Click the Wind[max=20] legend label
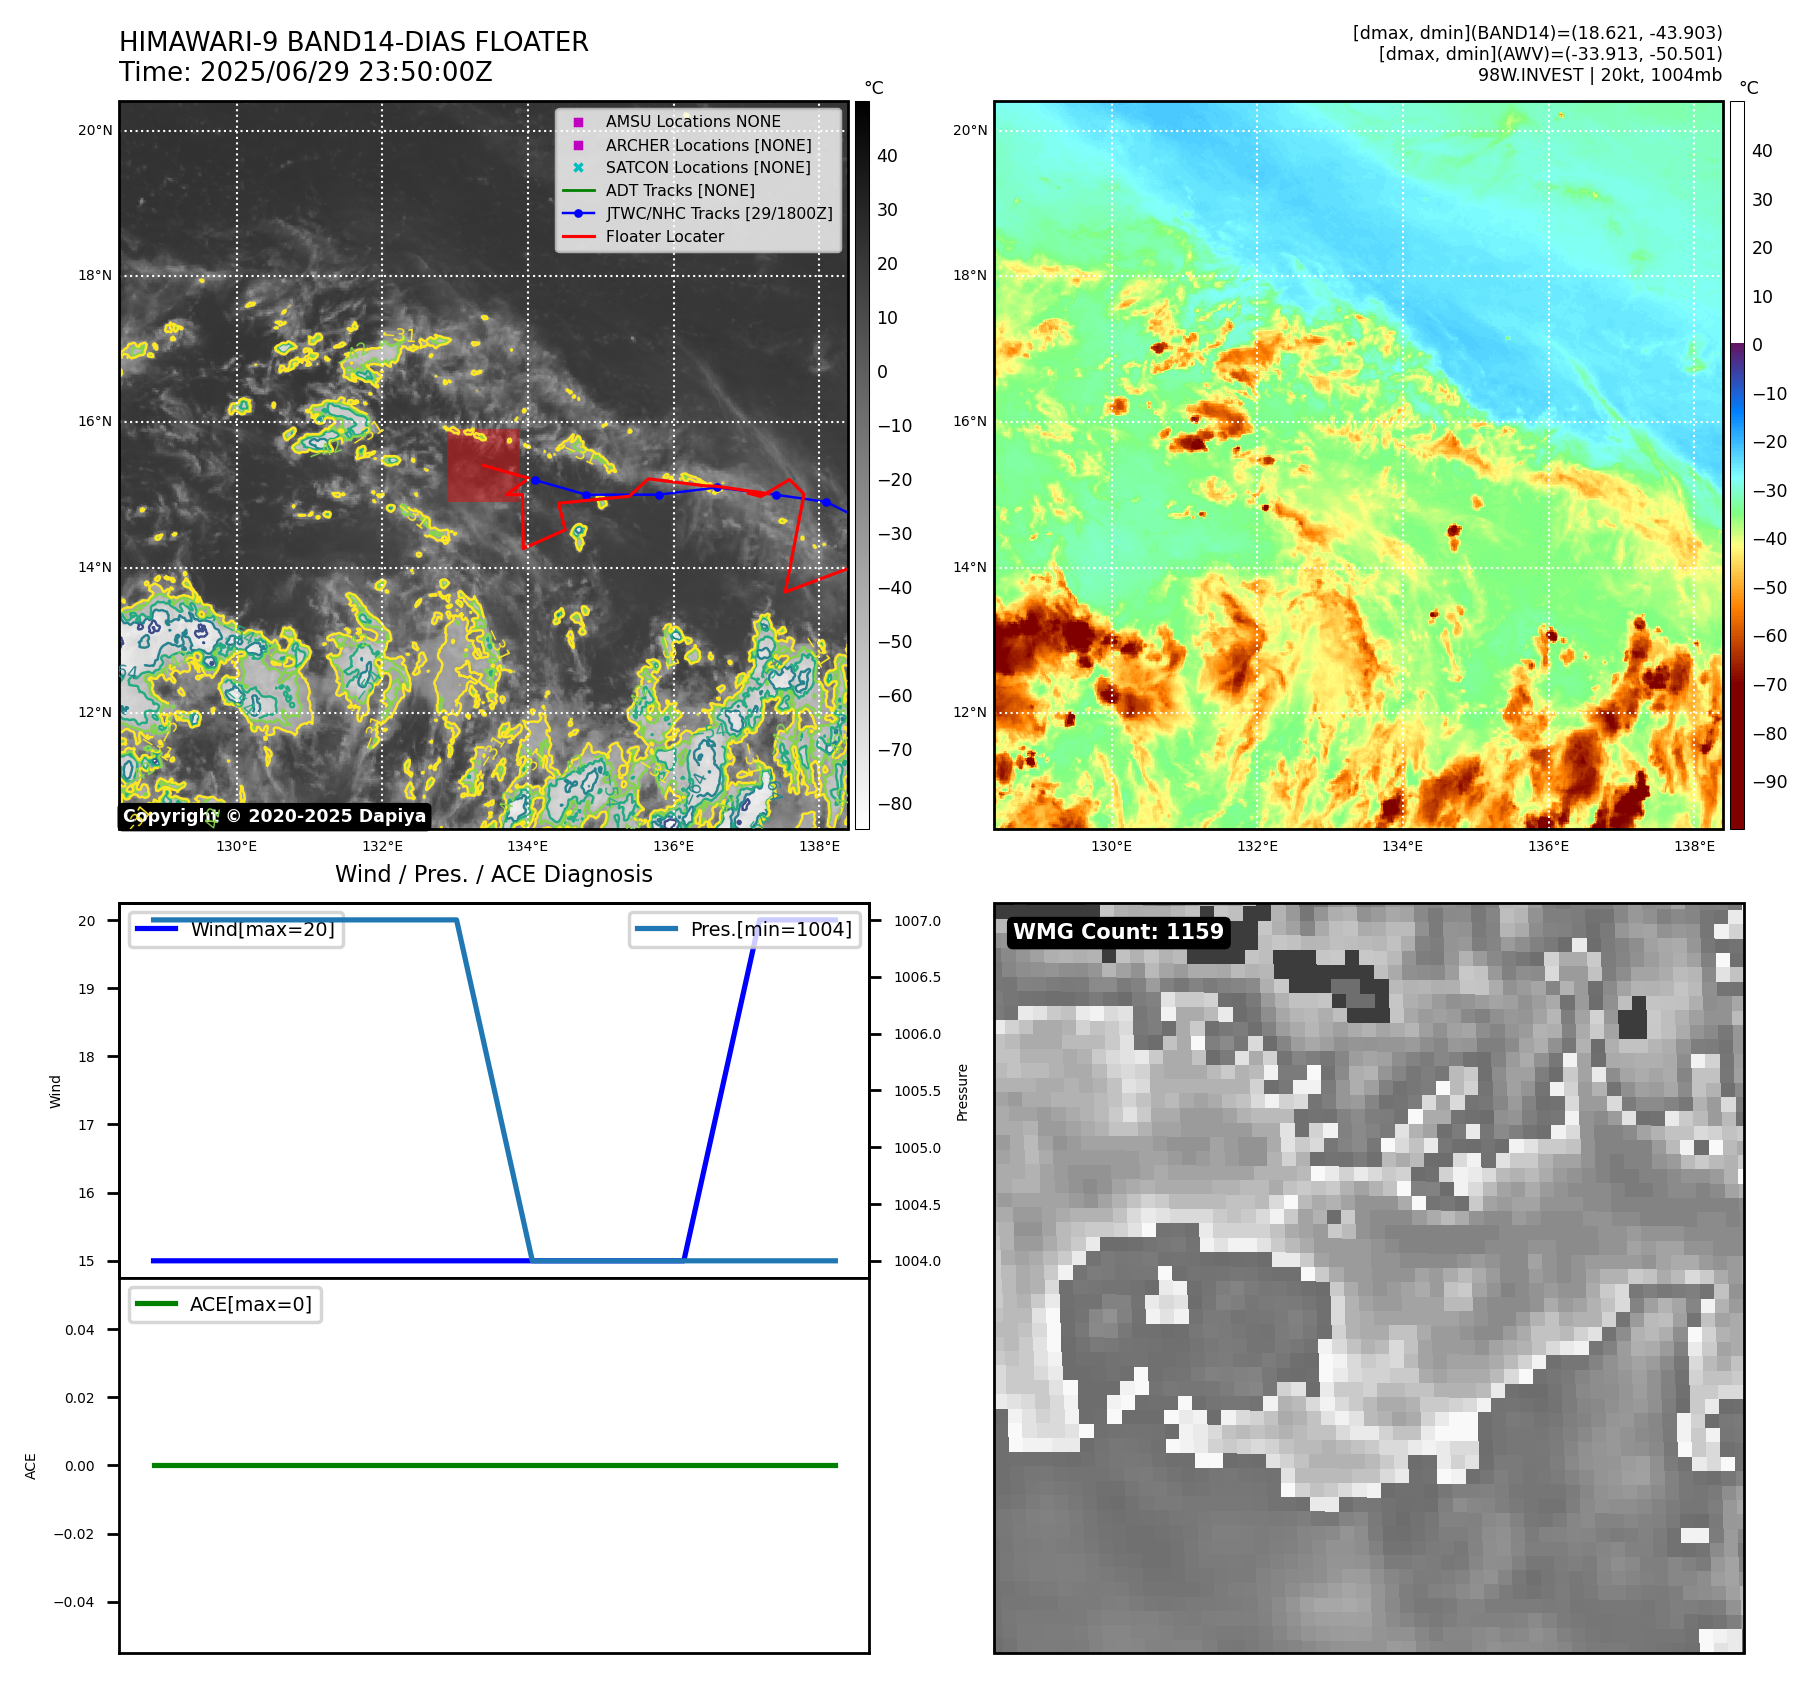This screenshot has height=1690, width=1813. coord(263,929)
